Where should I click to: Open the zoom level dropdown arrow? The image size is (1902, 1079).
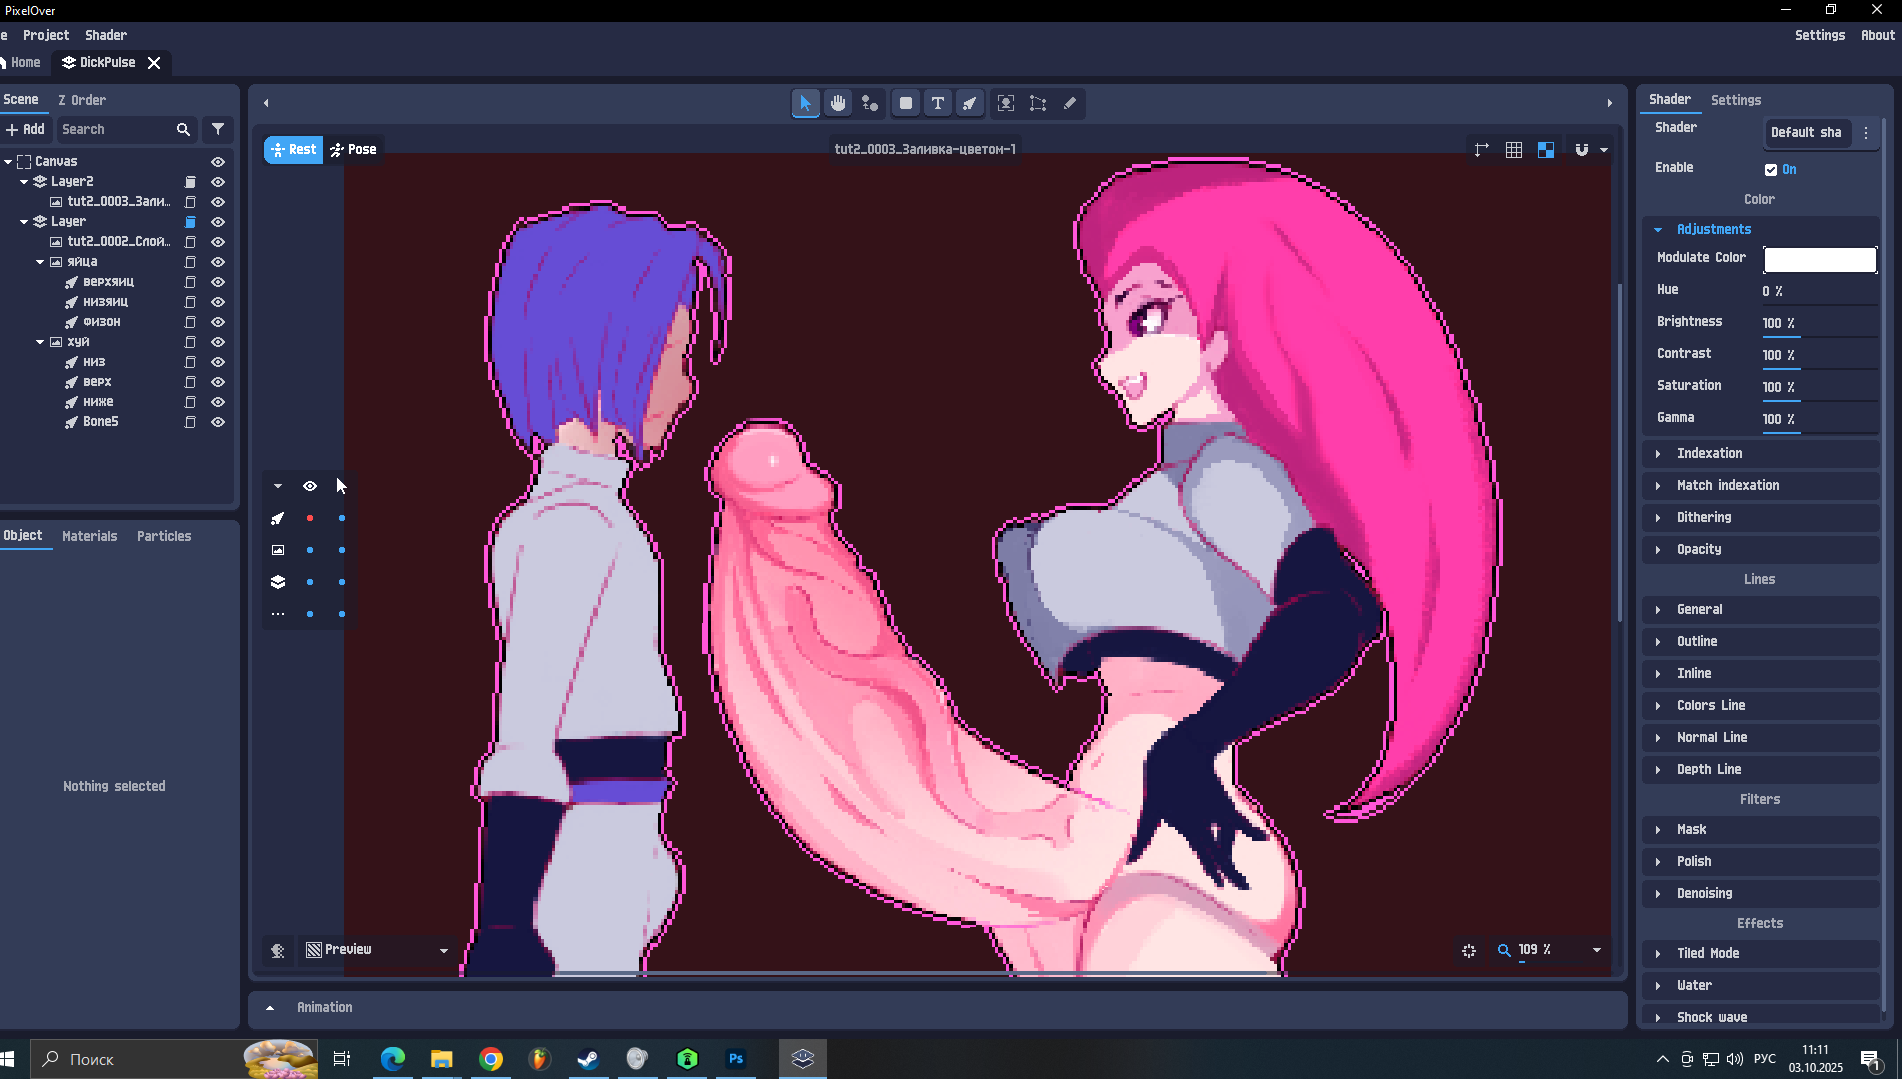[x=1597, y=950]
